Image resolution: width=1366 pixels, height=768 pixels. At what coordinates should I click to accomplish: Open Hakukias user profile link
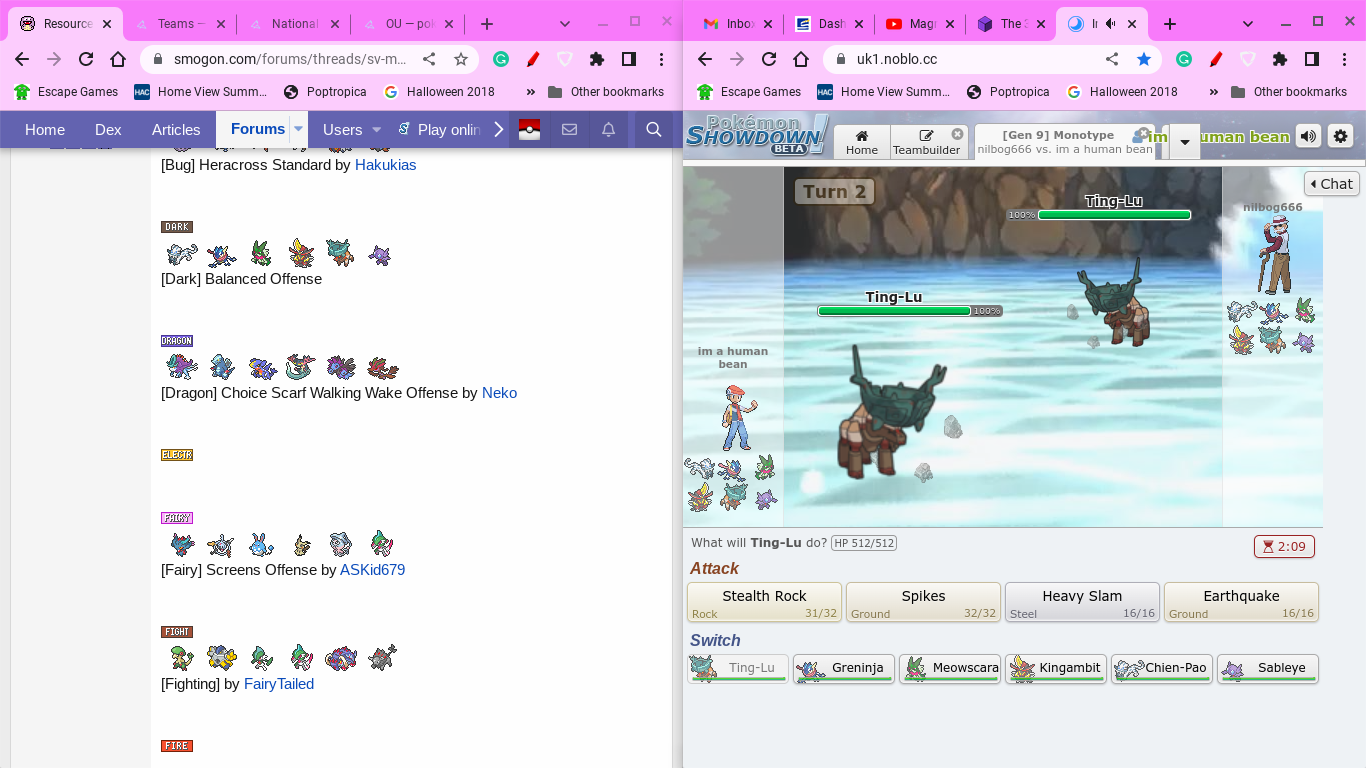tap(385, 165)
